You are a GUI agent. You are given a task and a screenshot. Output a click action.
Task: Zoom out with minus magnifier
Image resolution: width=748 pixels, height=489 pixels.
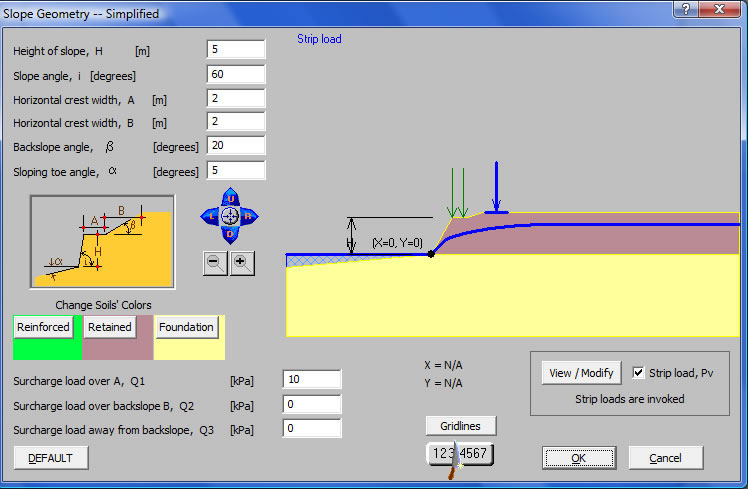coord(215,263)
